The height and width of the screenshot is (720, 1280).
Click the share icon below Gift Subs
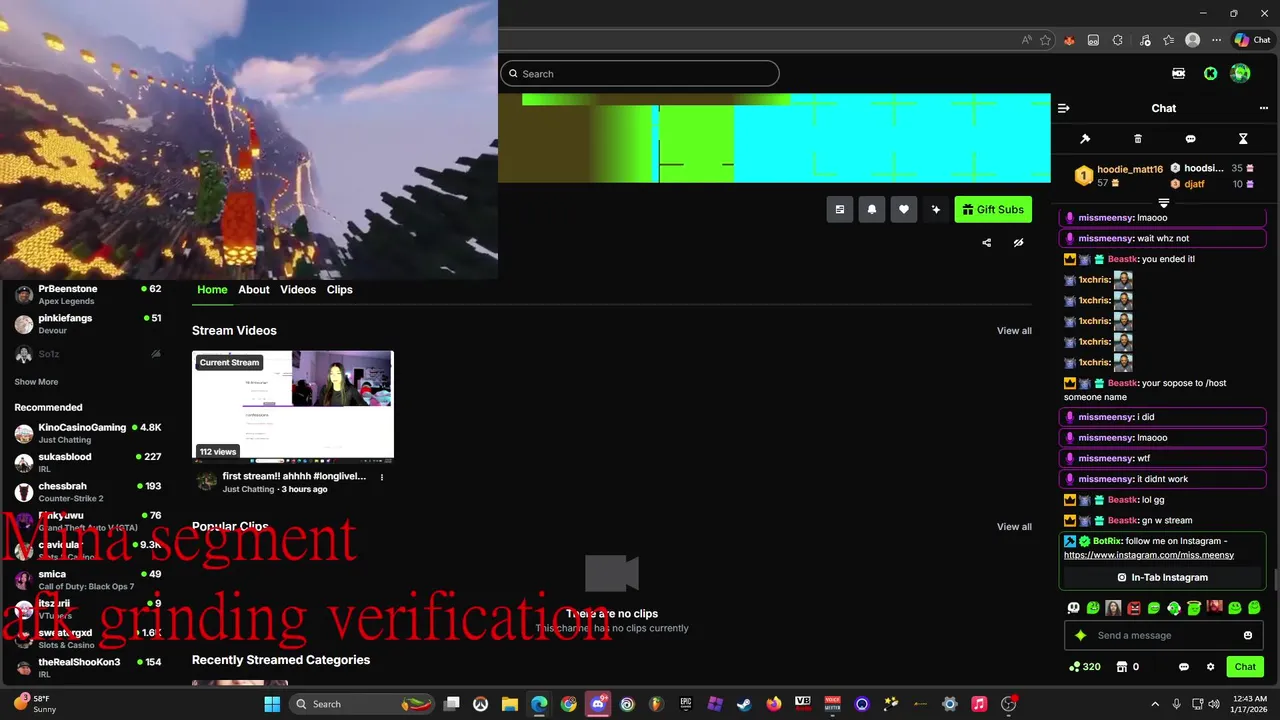coord(987,242)
